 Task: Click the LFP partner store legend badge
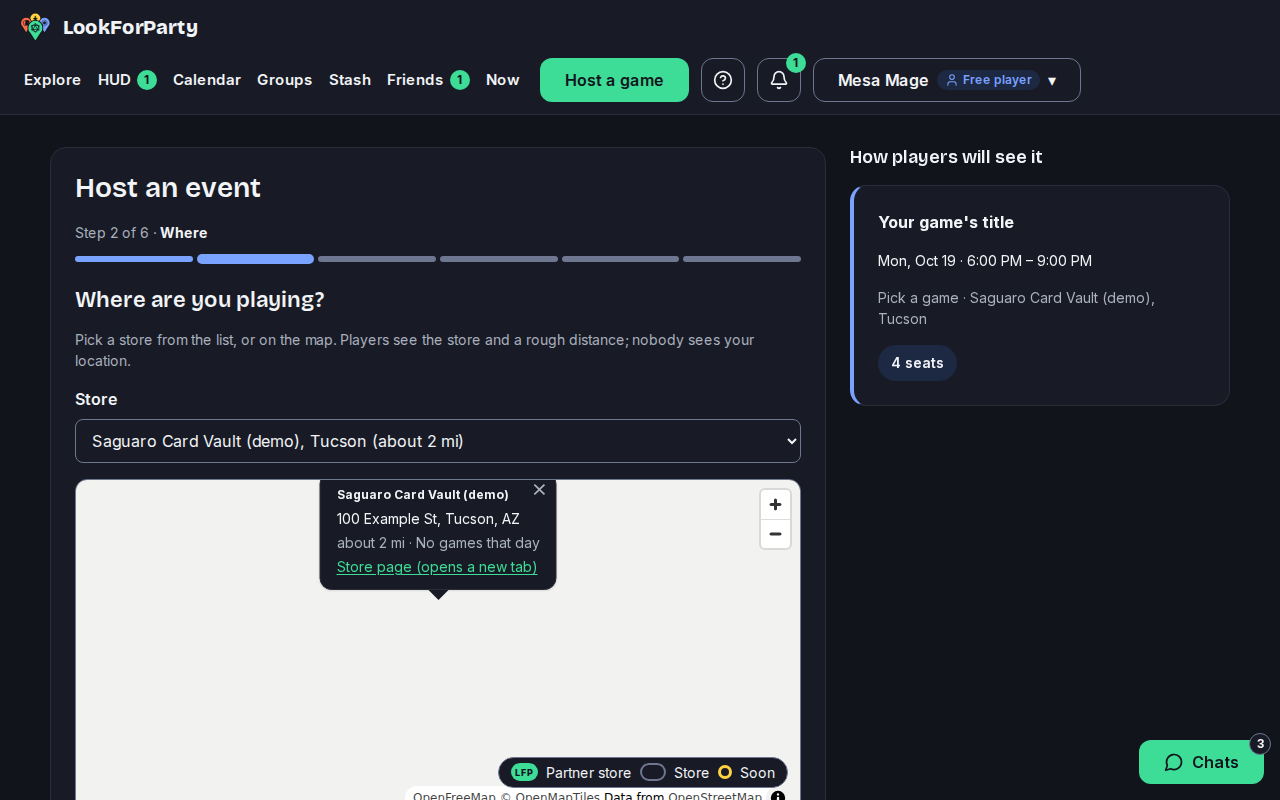[524, 772]
